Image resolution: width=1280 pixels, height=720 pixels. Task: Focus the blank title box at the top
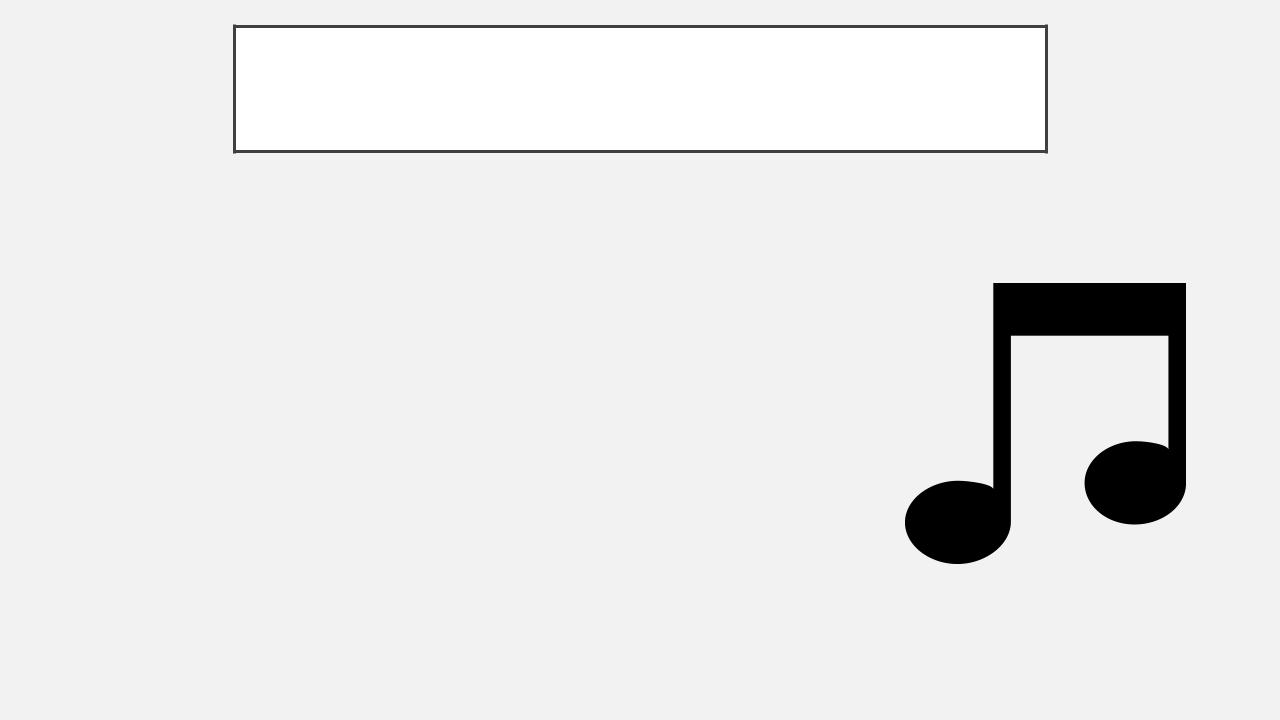(x=640, y=89)
